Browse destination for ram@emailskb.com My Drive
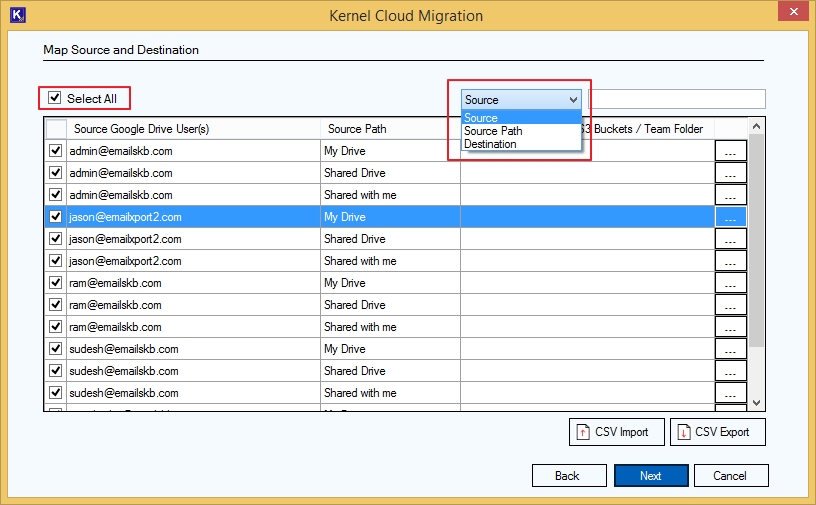Image resolution: width=816 pixels, height=505 pixels. [x=731, y=283]
